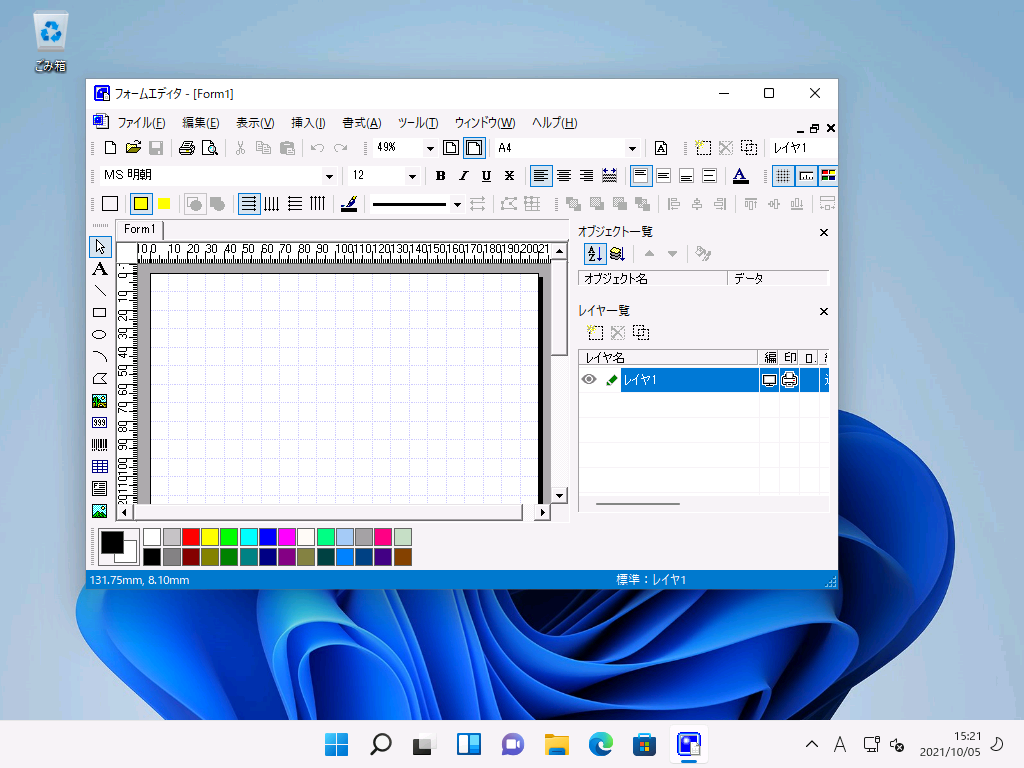Select the yellow fill with border style
The height and width of the screenshot is (768, 1024).
[x=140, y=204]
